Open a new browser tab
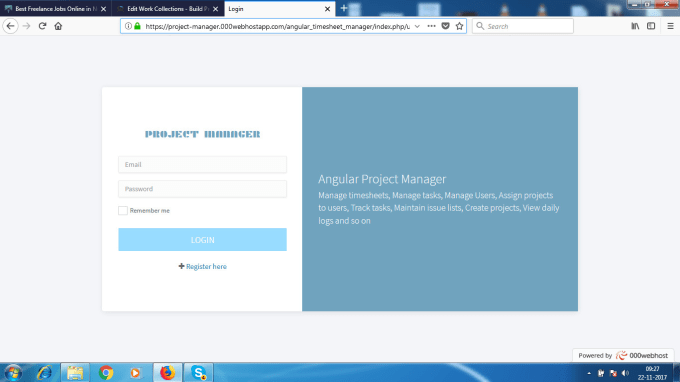Screen dimensions: 680x382 coord(344,8)
